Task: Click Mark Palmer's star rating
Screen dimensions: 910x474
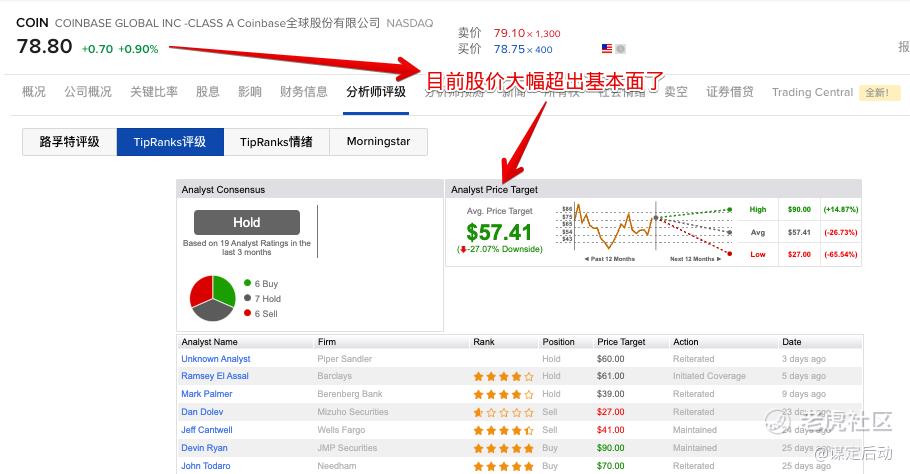Action: click(503, 395)
